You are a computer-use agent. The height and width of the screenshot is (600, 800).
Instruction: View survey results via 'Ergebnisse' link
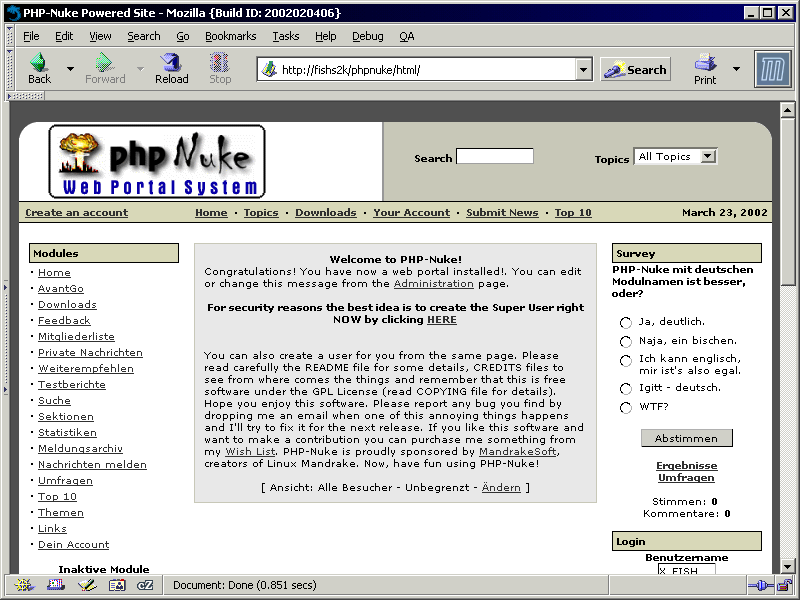coord(687,466)
